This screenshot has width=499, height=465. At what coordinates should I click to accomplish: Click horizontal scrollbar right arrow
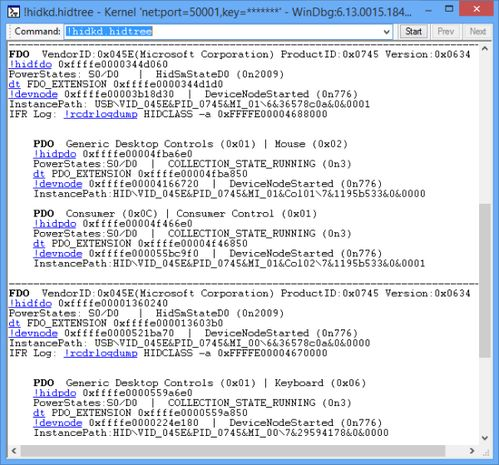click(472, 451)
